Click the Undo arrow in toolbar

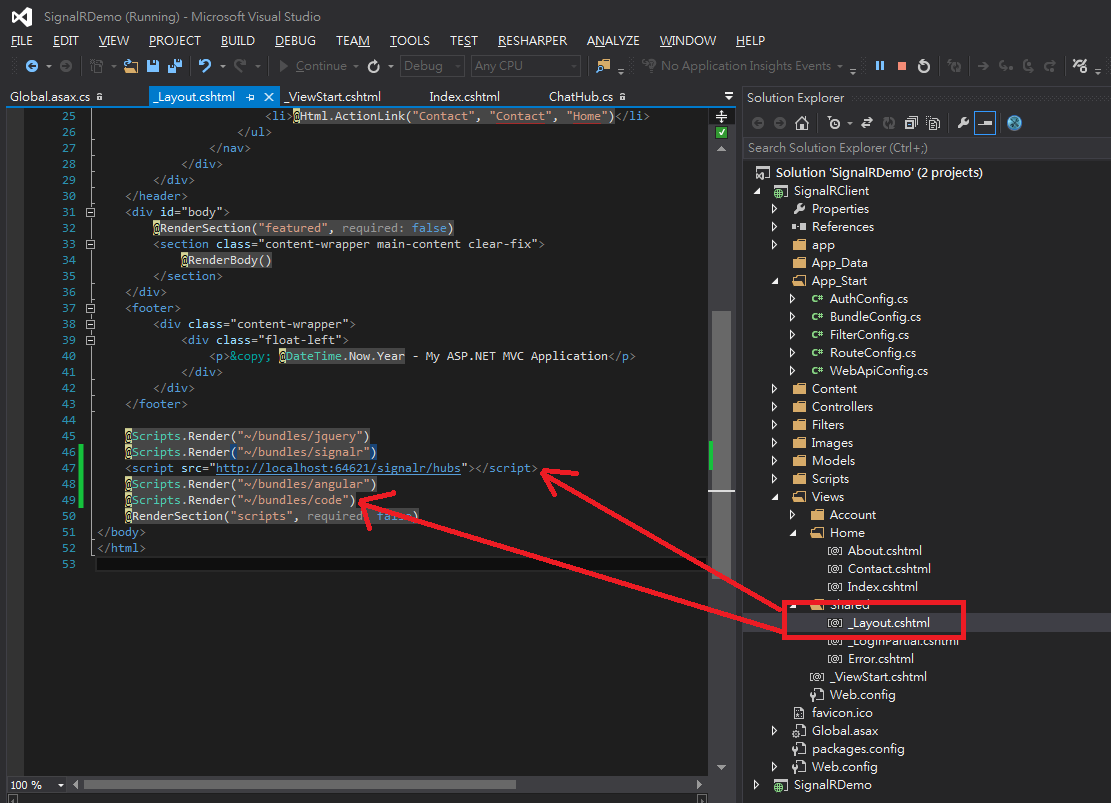tap(204, 66)
